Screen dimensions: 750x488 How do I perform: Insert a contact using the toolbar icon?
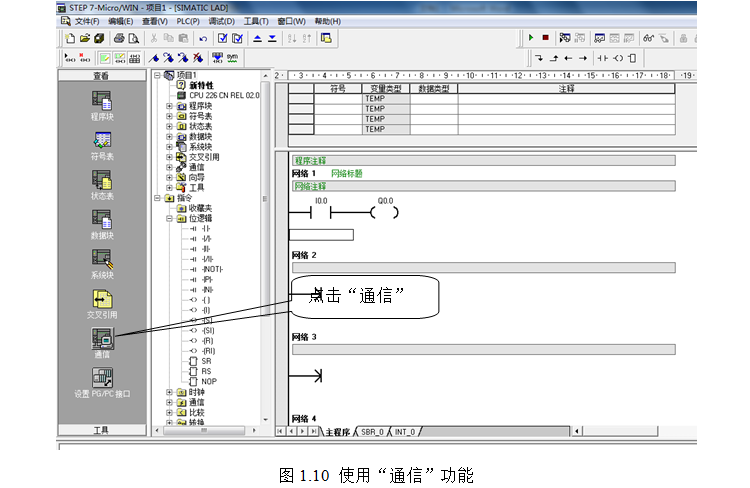(x=602, y=58)
